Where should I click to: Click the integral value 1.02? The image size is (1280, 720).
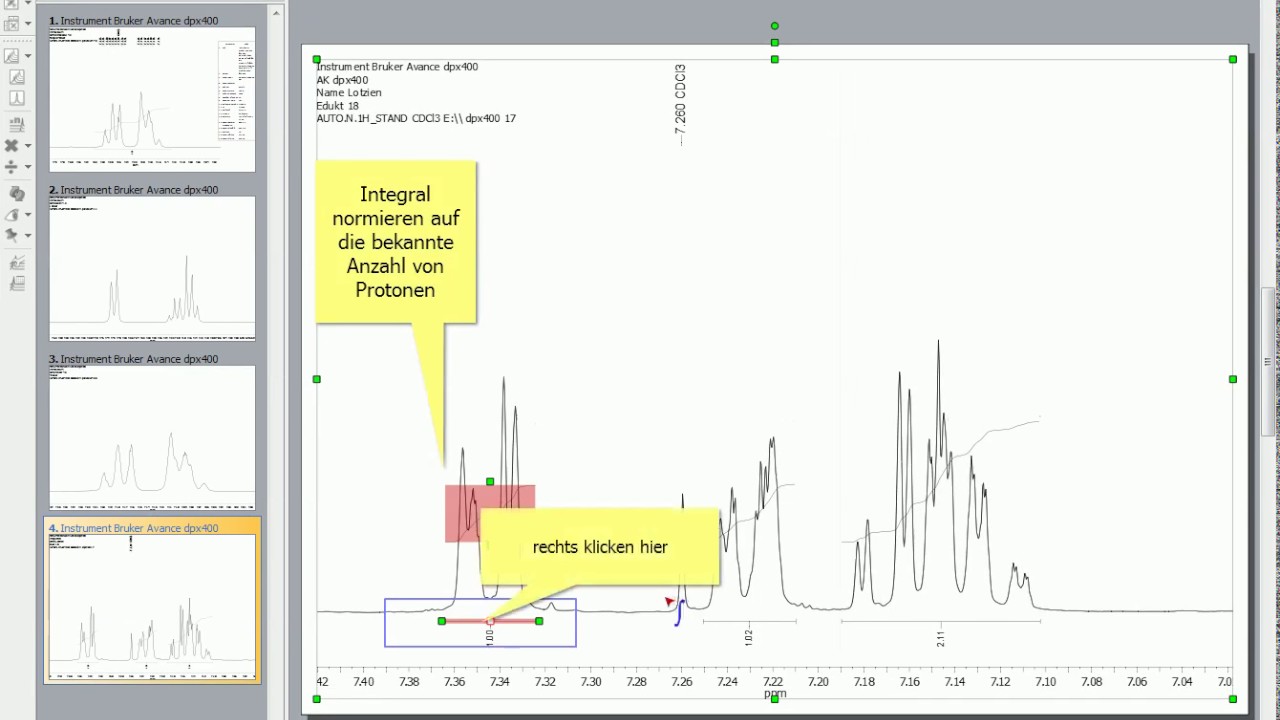749,636
